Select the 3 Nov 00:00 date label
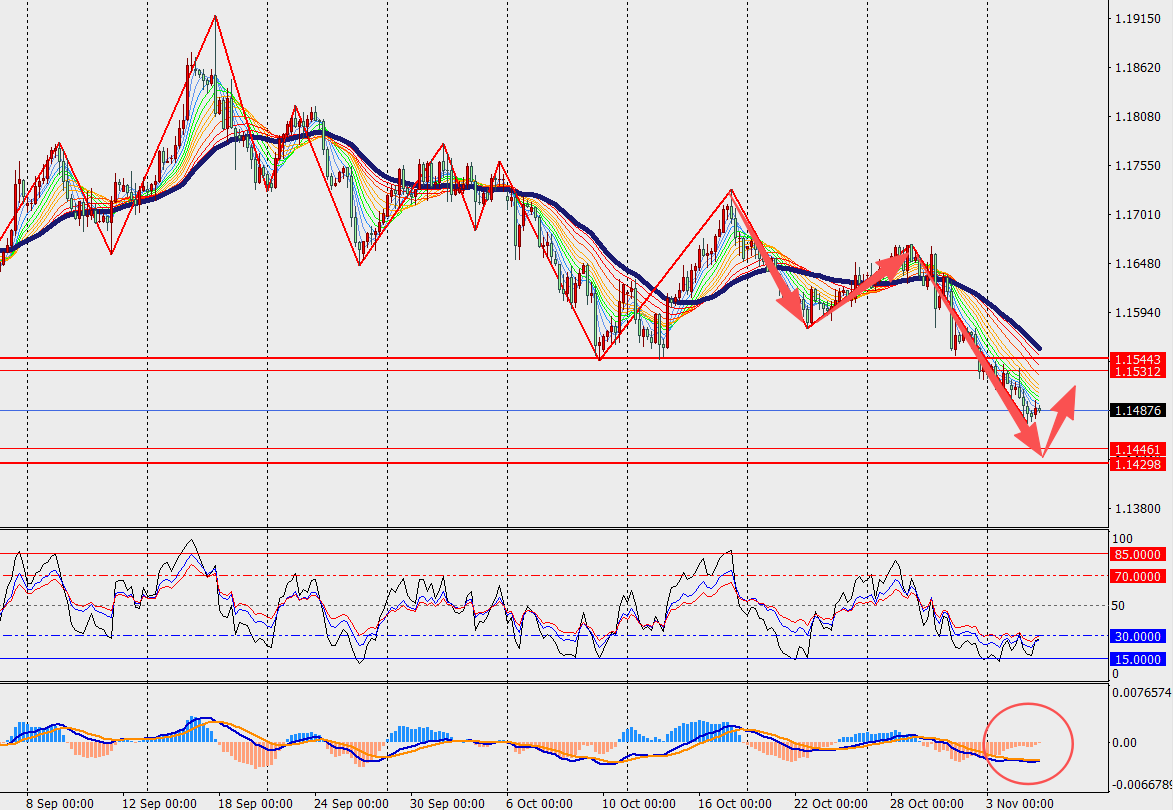 (1018, 802)
